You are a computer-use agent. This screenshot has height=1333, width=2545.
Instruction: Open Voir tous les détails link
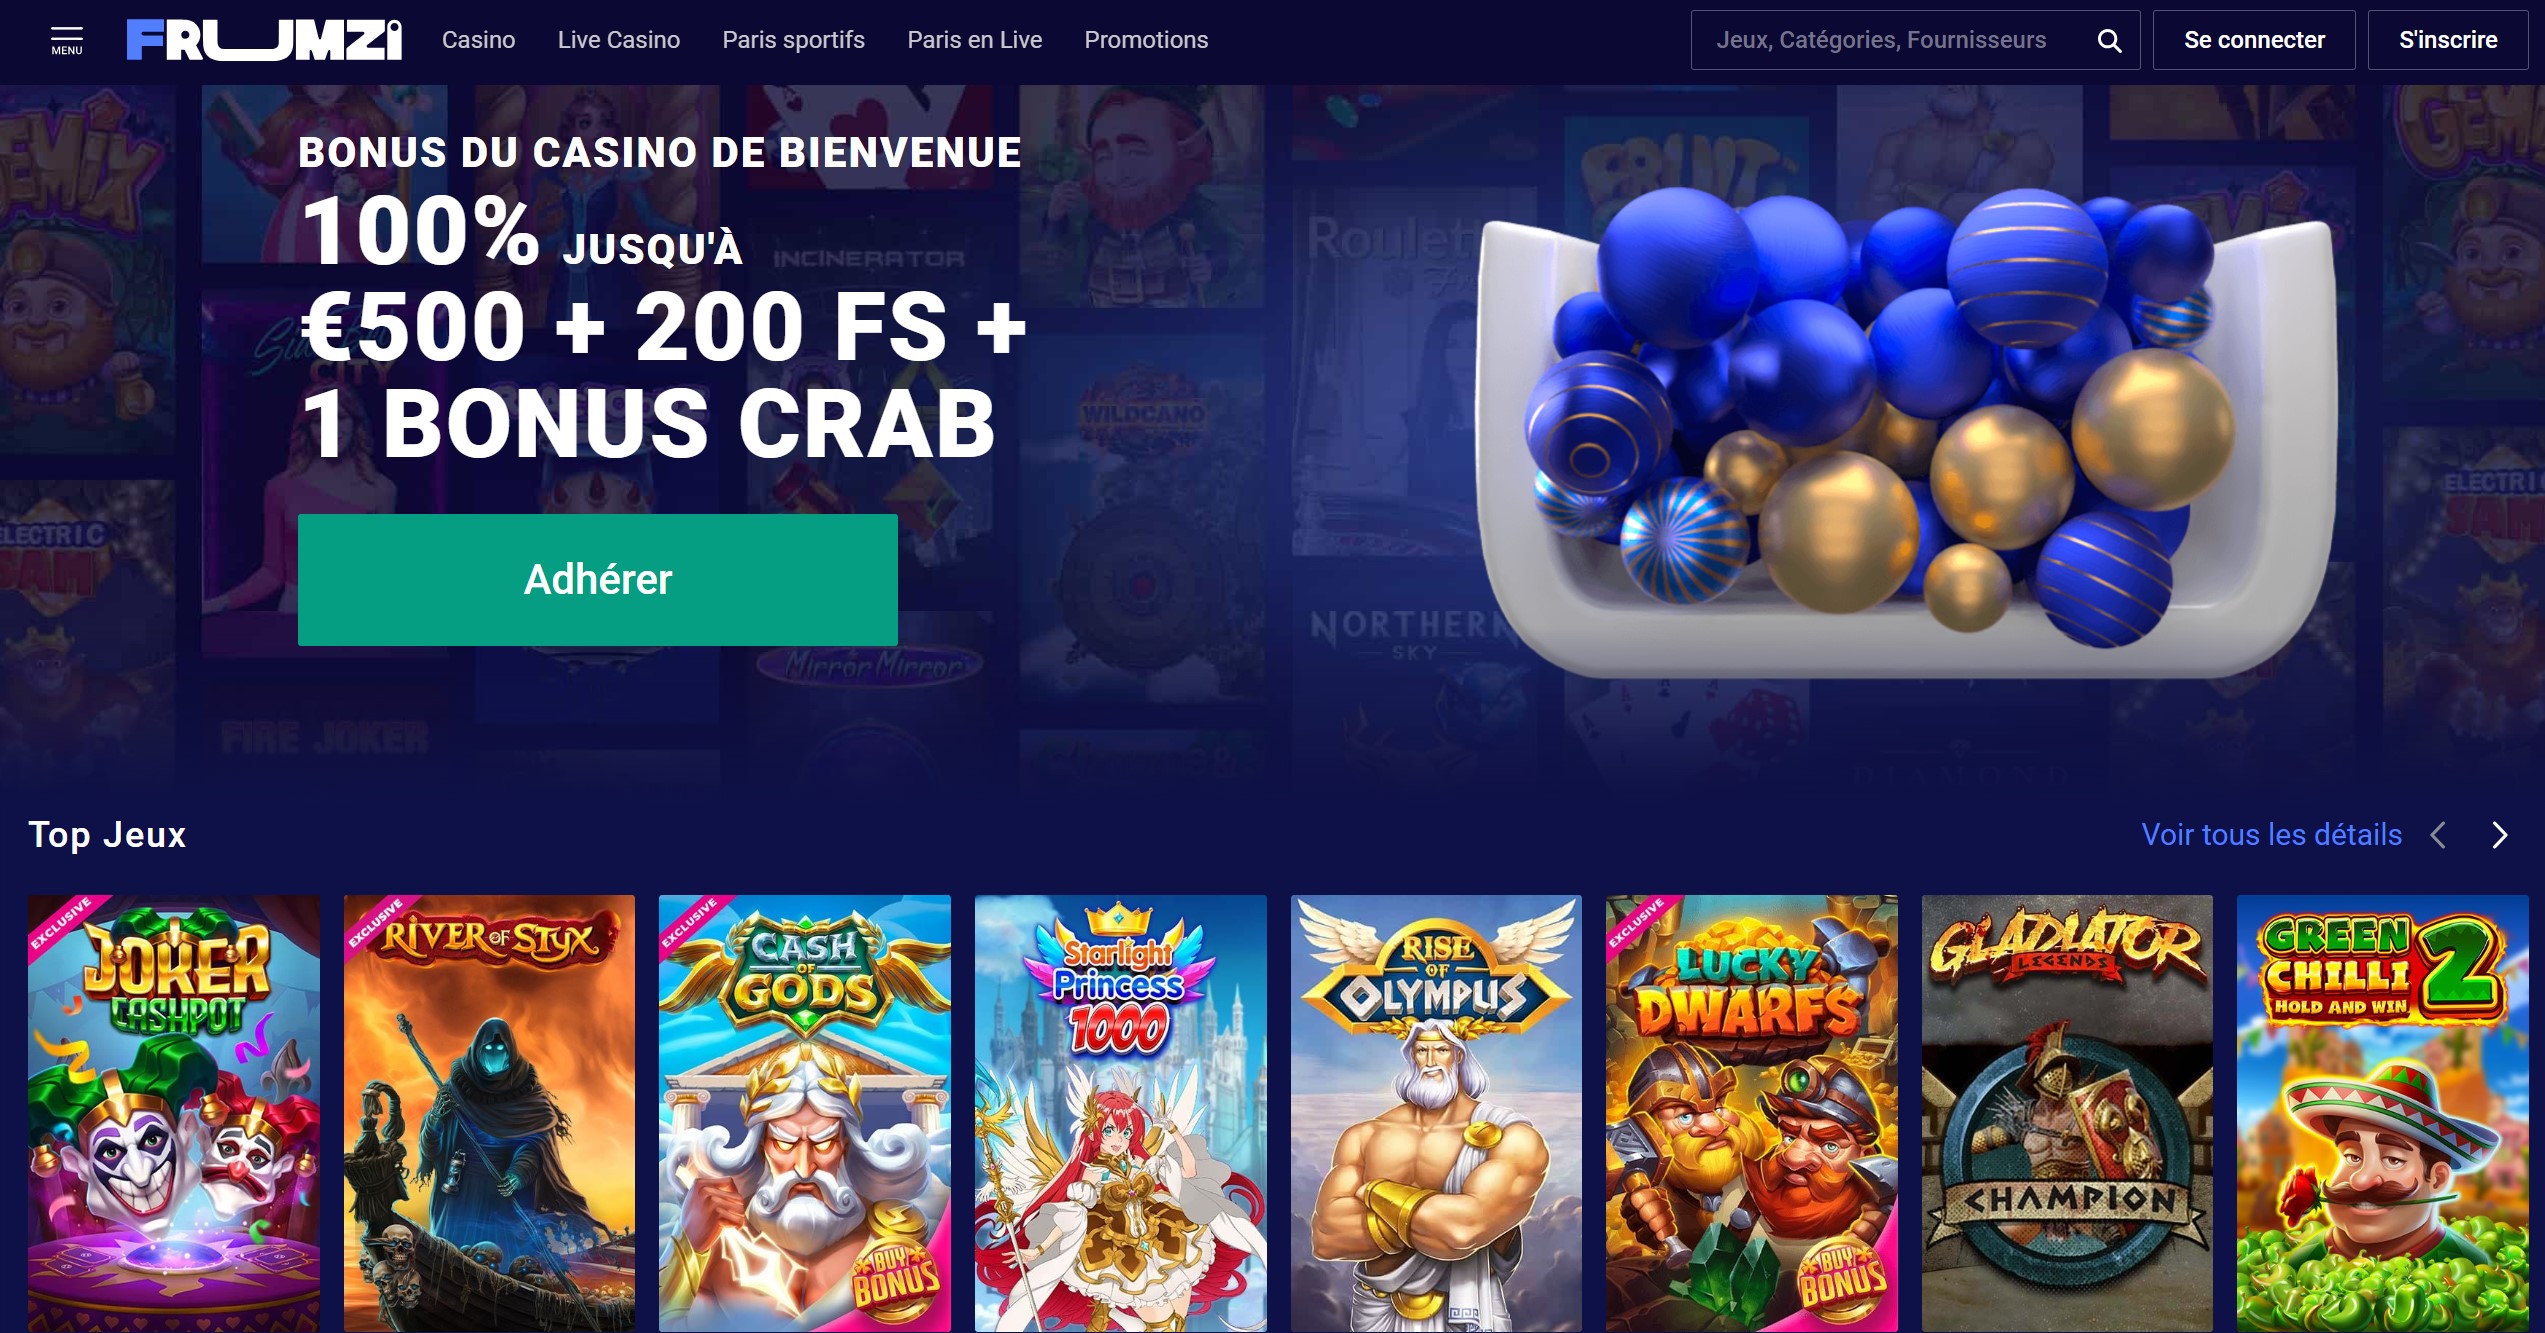pos(2271,835)
